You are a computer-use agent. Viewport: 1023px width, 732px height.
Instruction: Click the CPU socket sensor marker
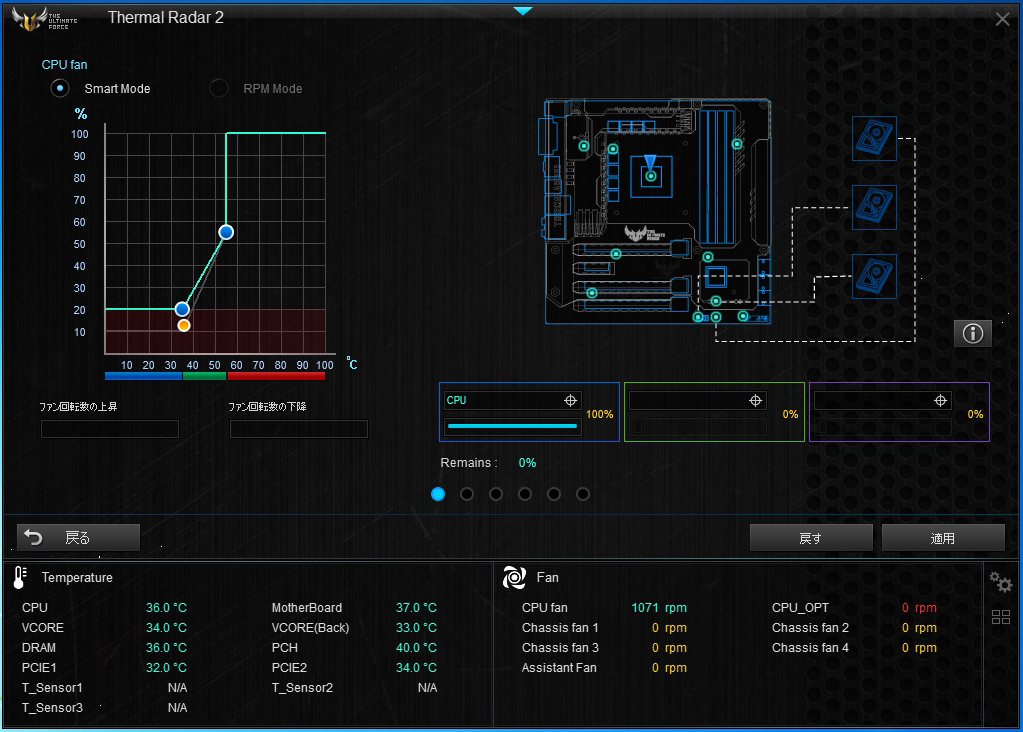click(x=650, y=176)
